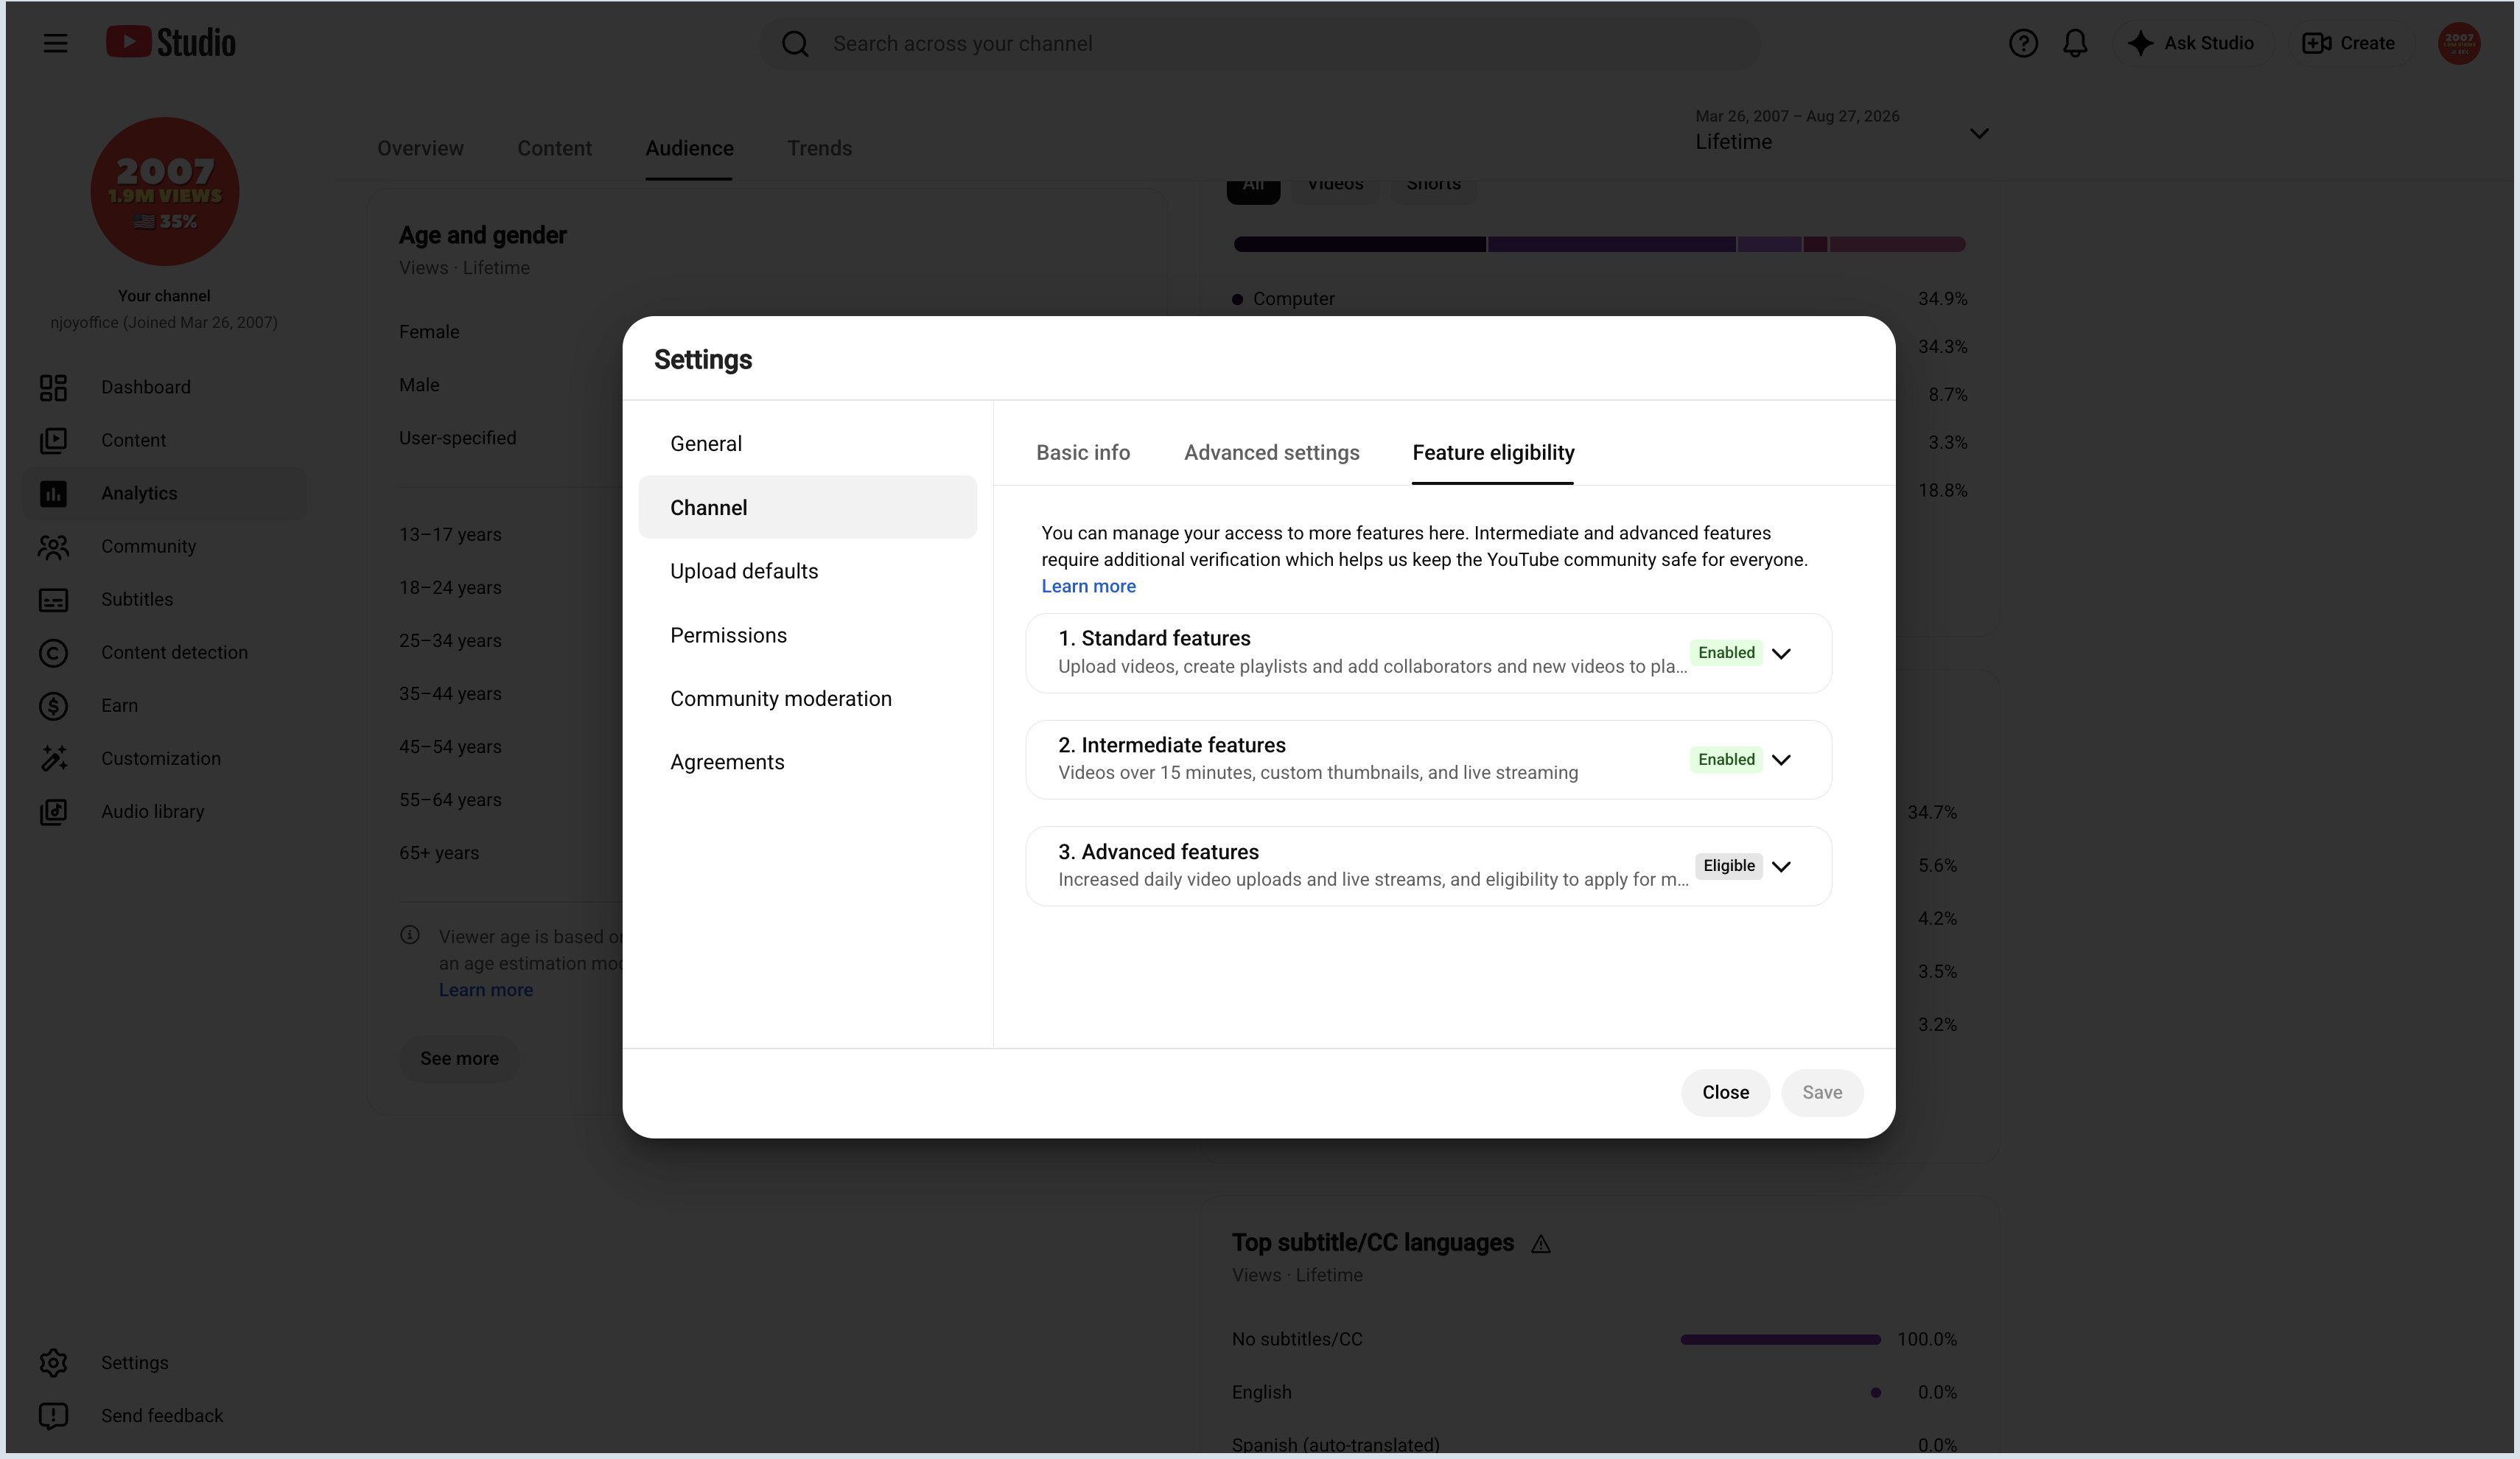Switch to the Advanced settings tab

[1271, 453]
